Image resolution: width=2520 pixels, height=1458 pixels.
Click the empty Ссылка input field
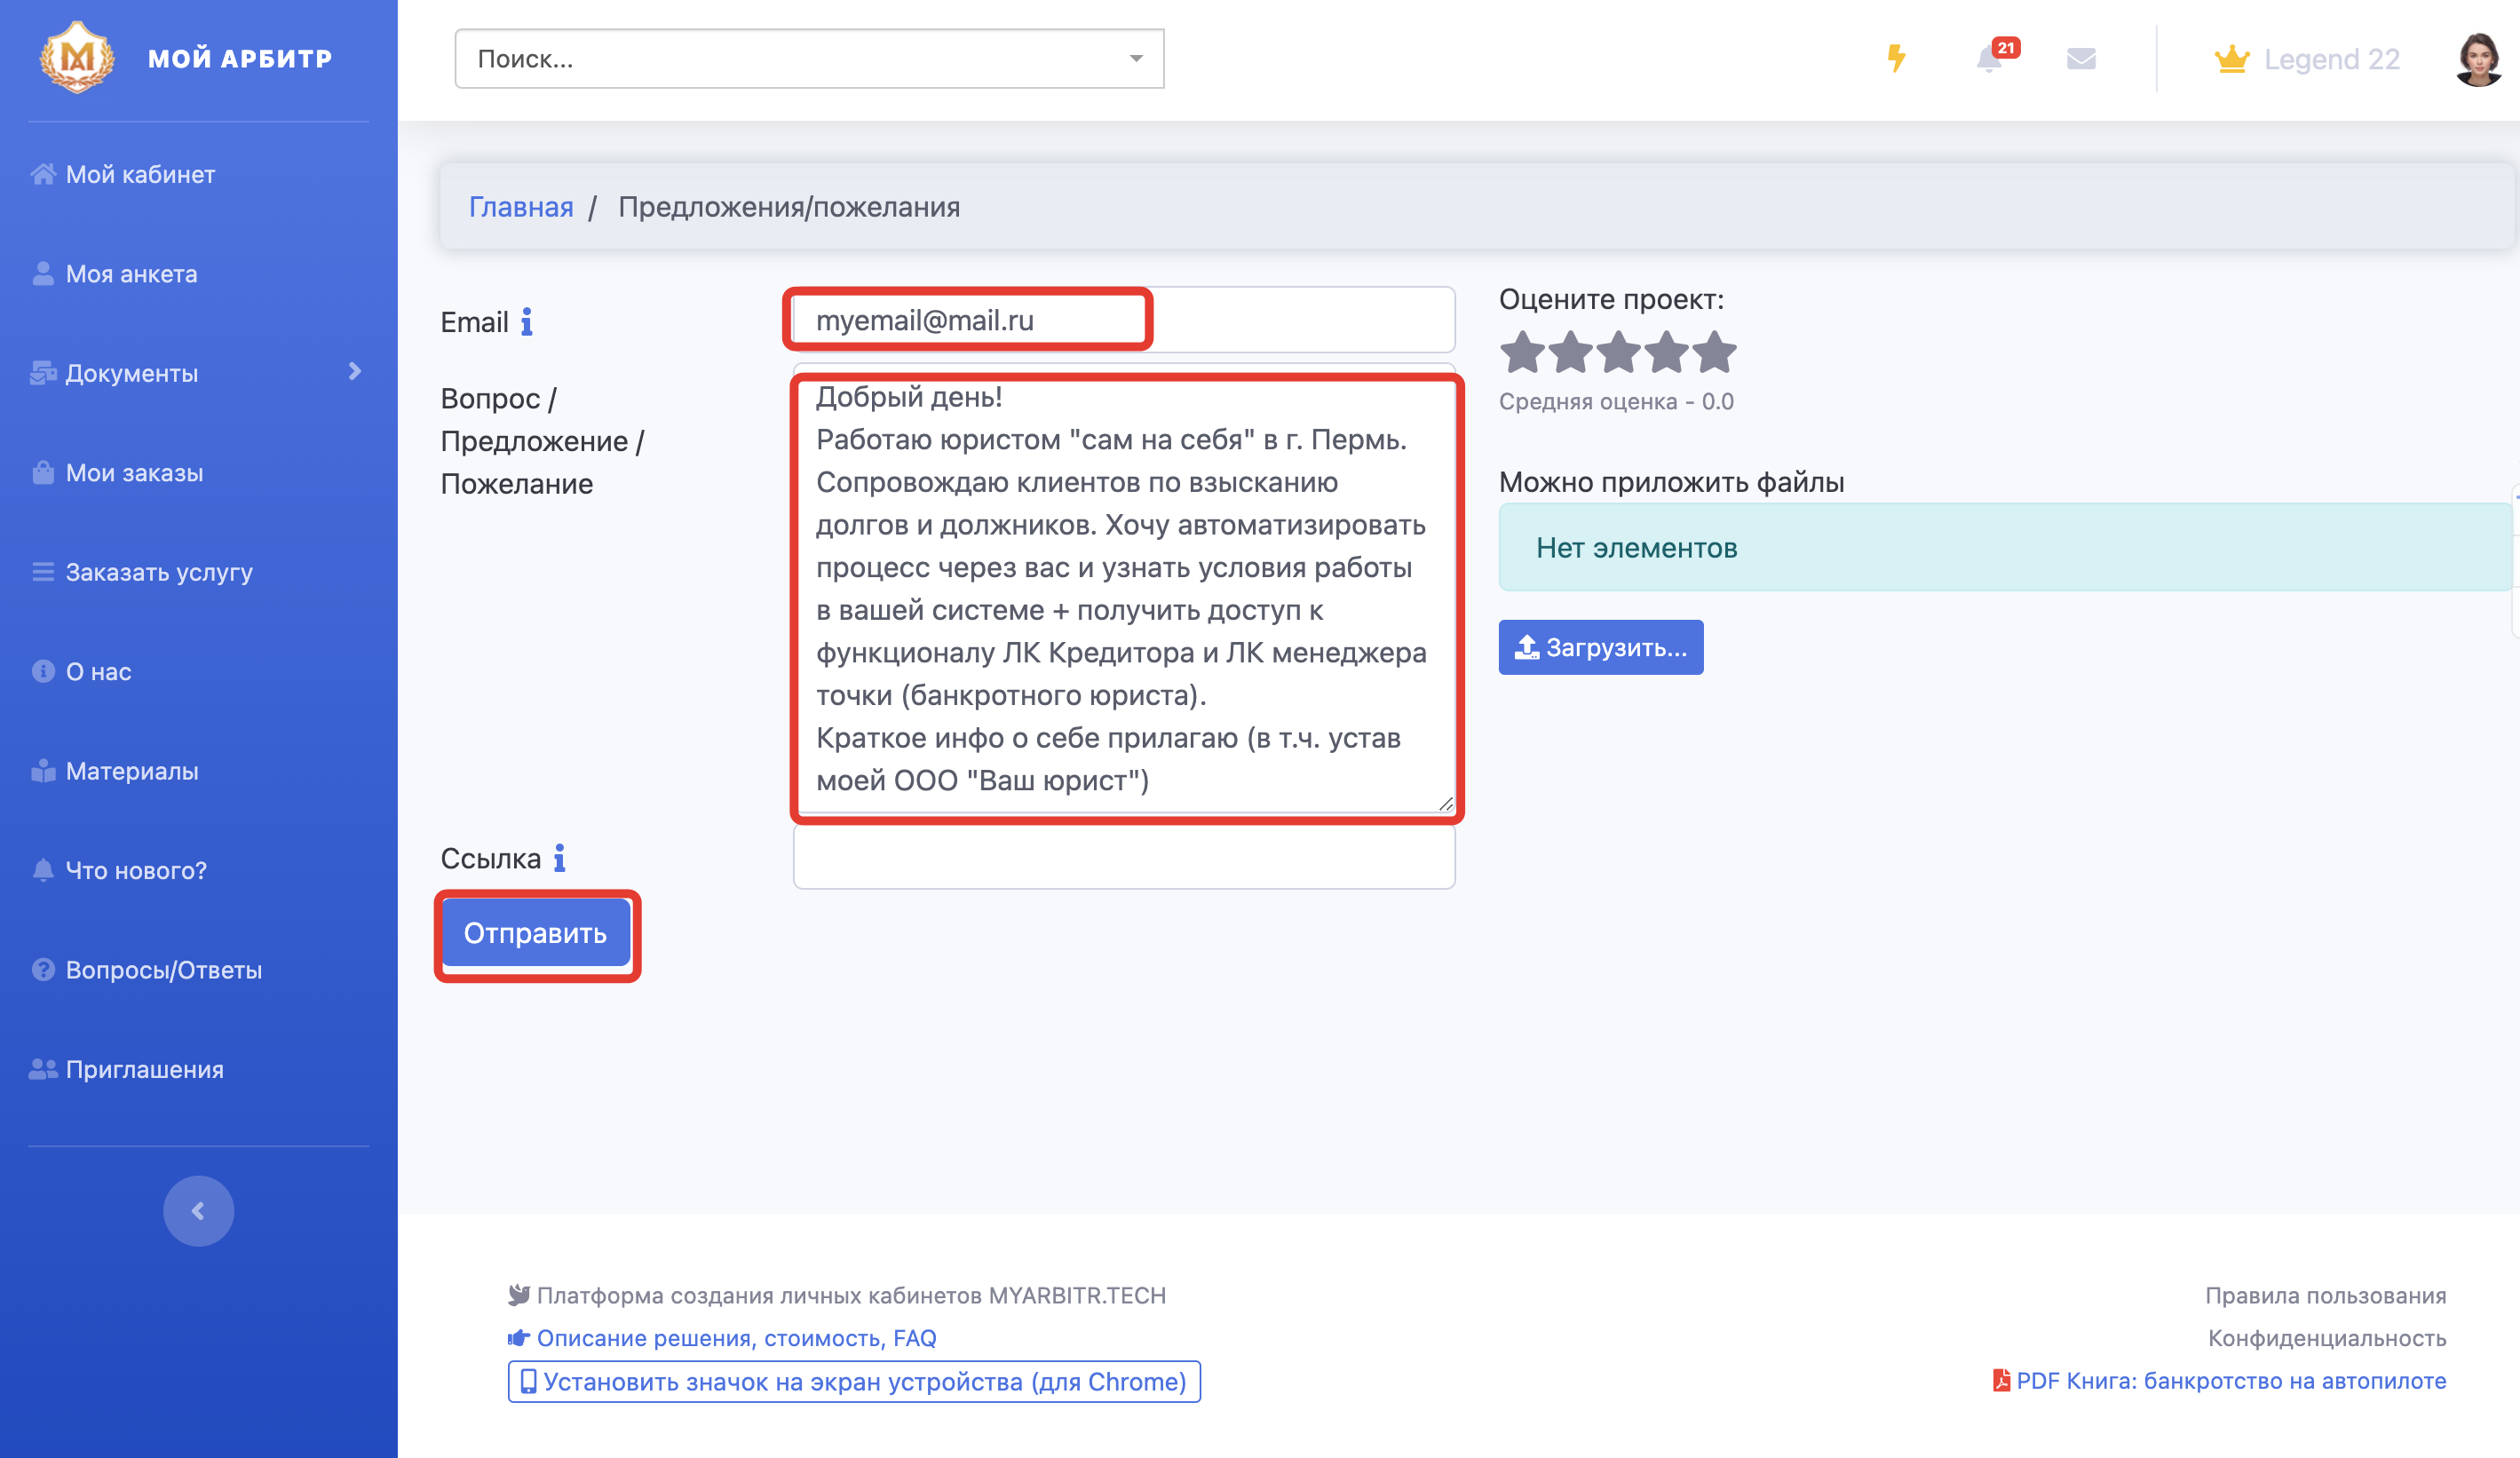tap(1123, 858)
